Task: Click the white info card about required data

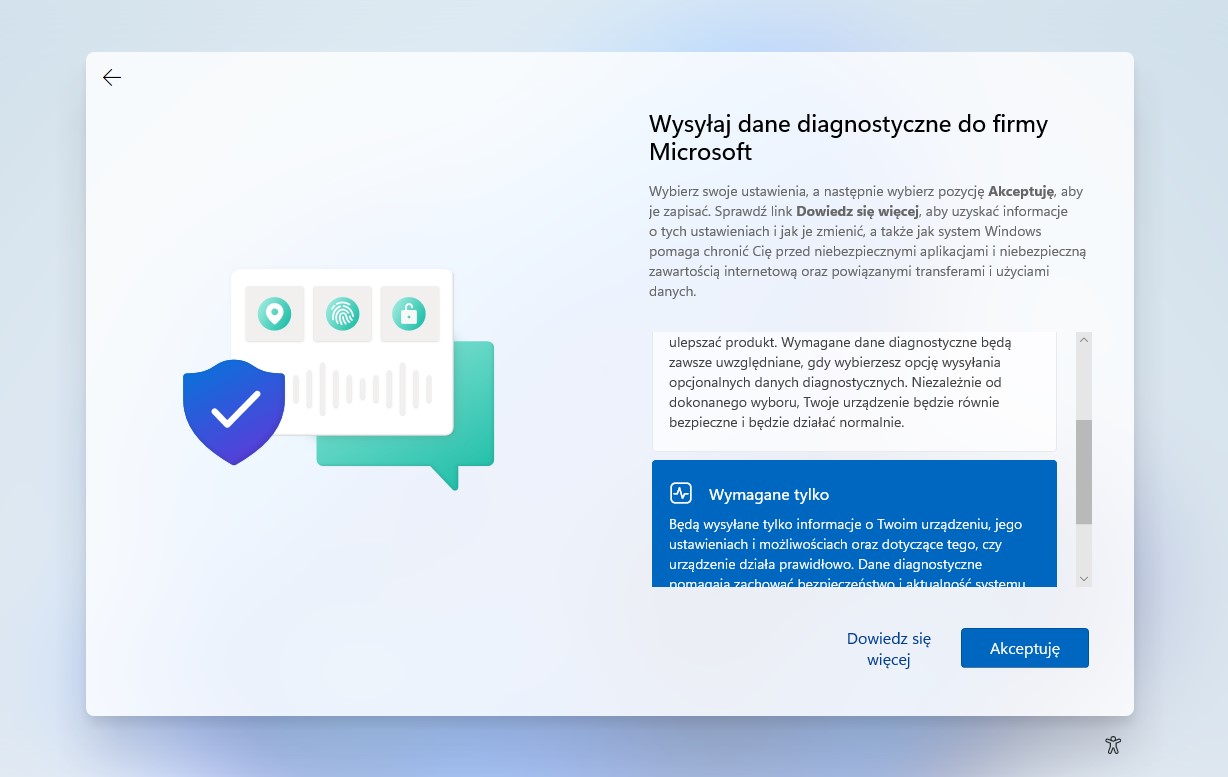Action: click(854, 392)
